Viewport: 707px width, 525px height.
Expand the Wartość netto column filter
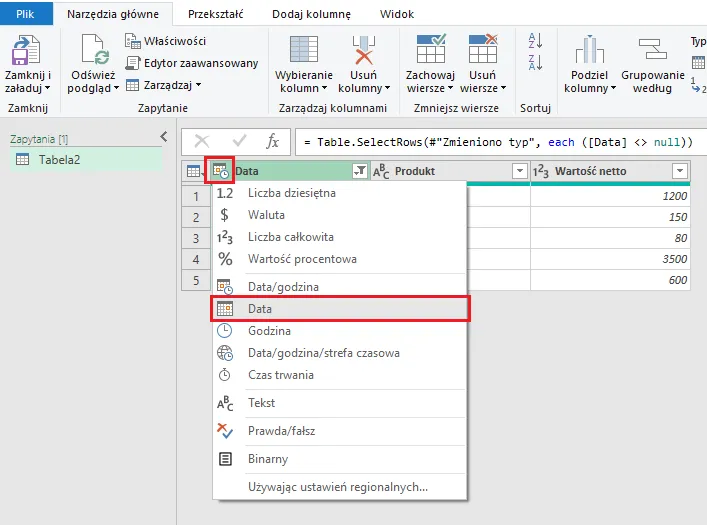(680, 171)
